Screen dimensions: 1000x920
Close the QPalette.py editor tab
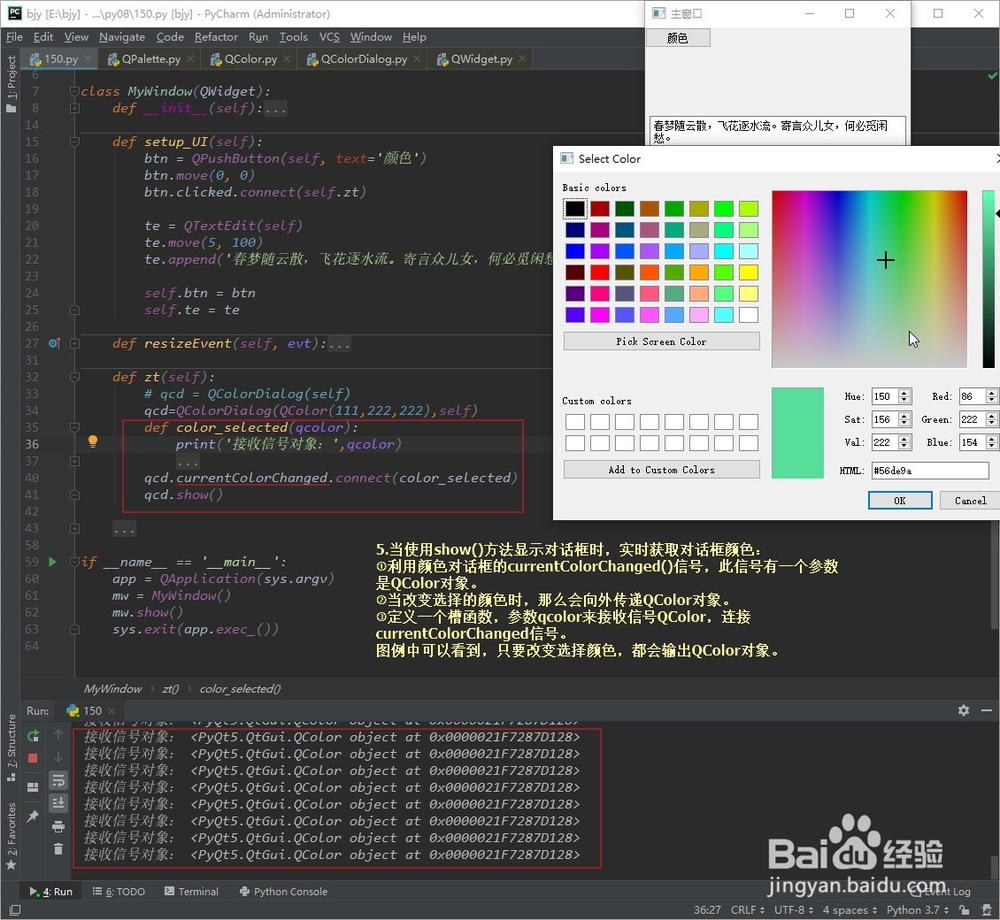tap(190, 59)
